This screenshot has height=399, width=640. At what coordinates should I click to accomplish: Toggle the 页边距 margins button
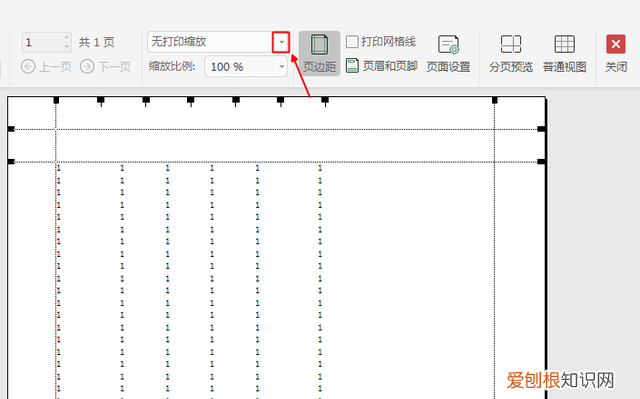(x=319, y=53)
